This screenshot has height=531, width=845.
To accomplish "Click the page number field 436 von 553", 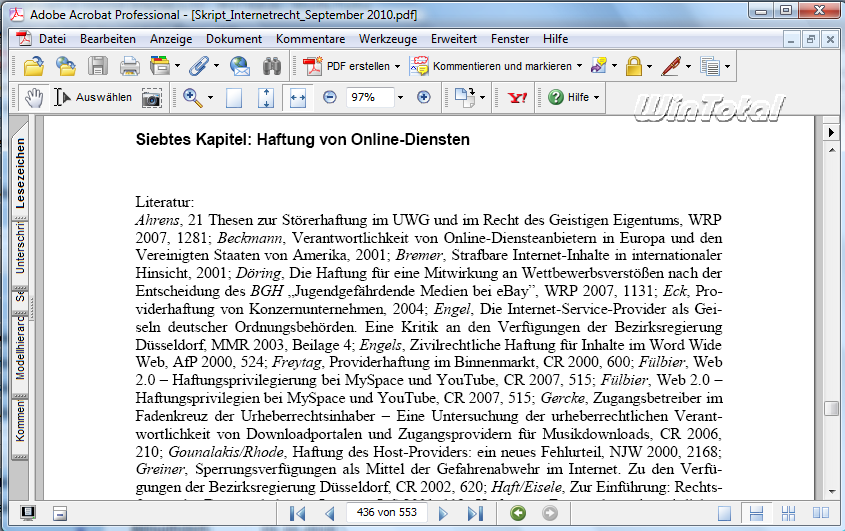I will (386, 513).
